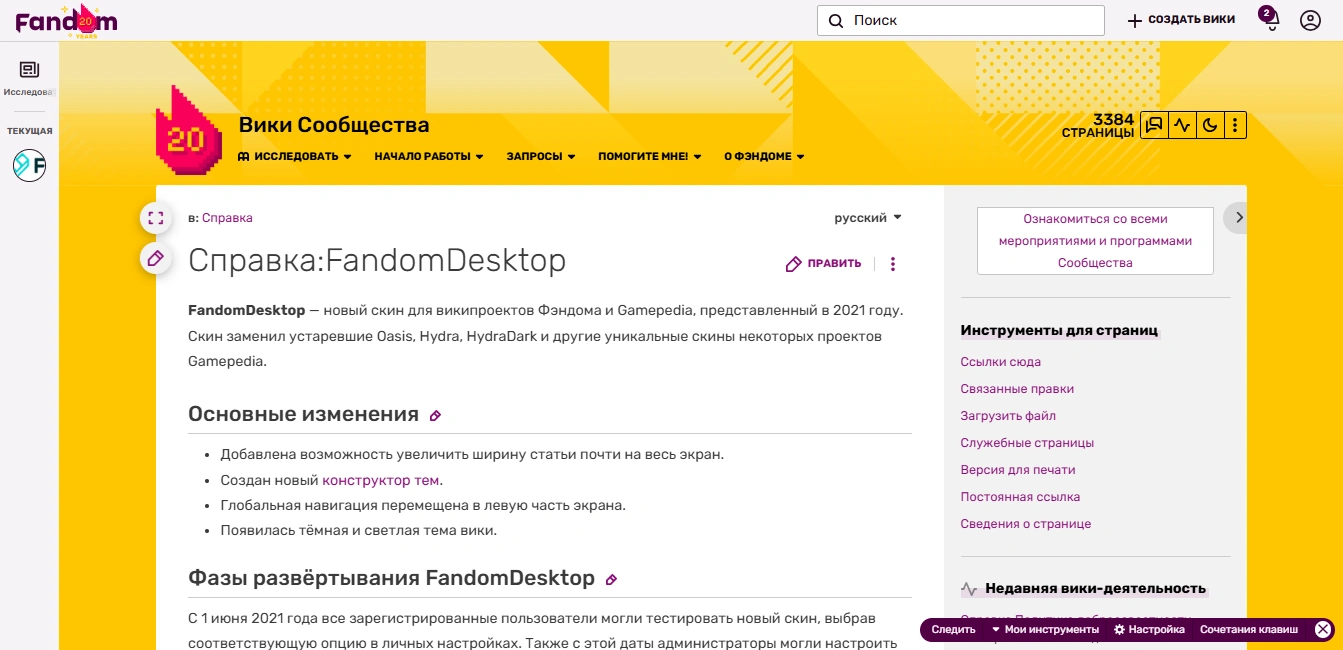Edit the Основные изменения section pencil
1343x650 pixels.
435,415
